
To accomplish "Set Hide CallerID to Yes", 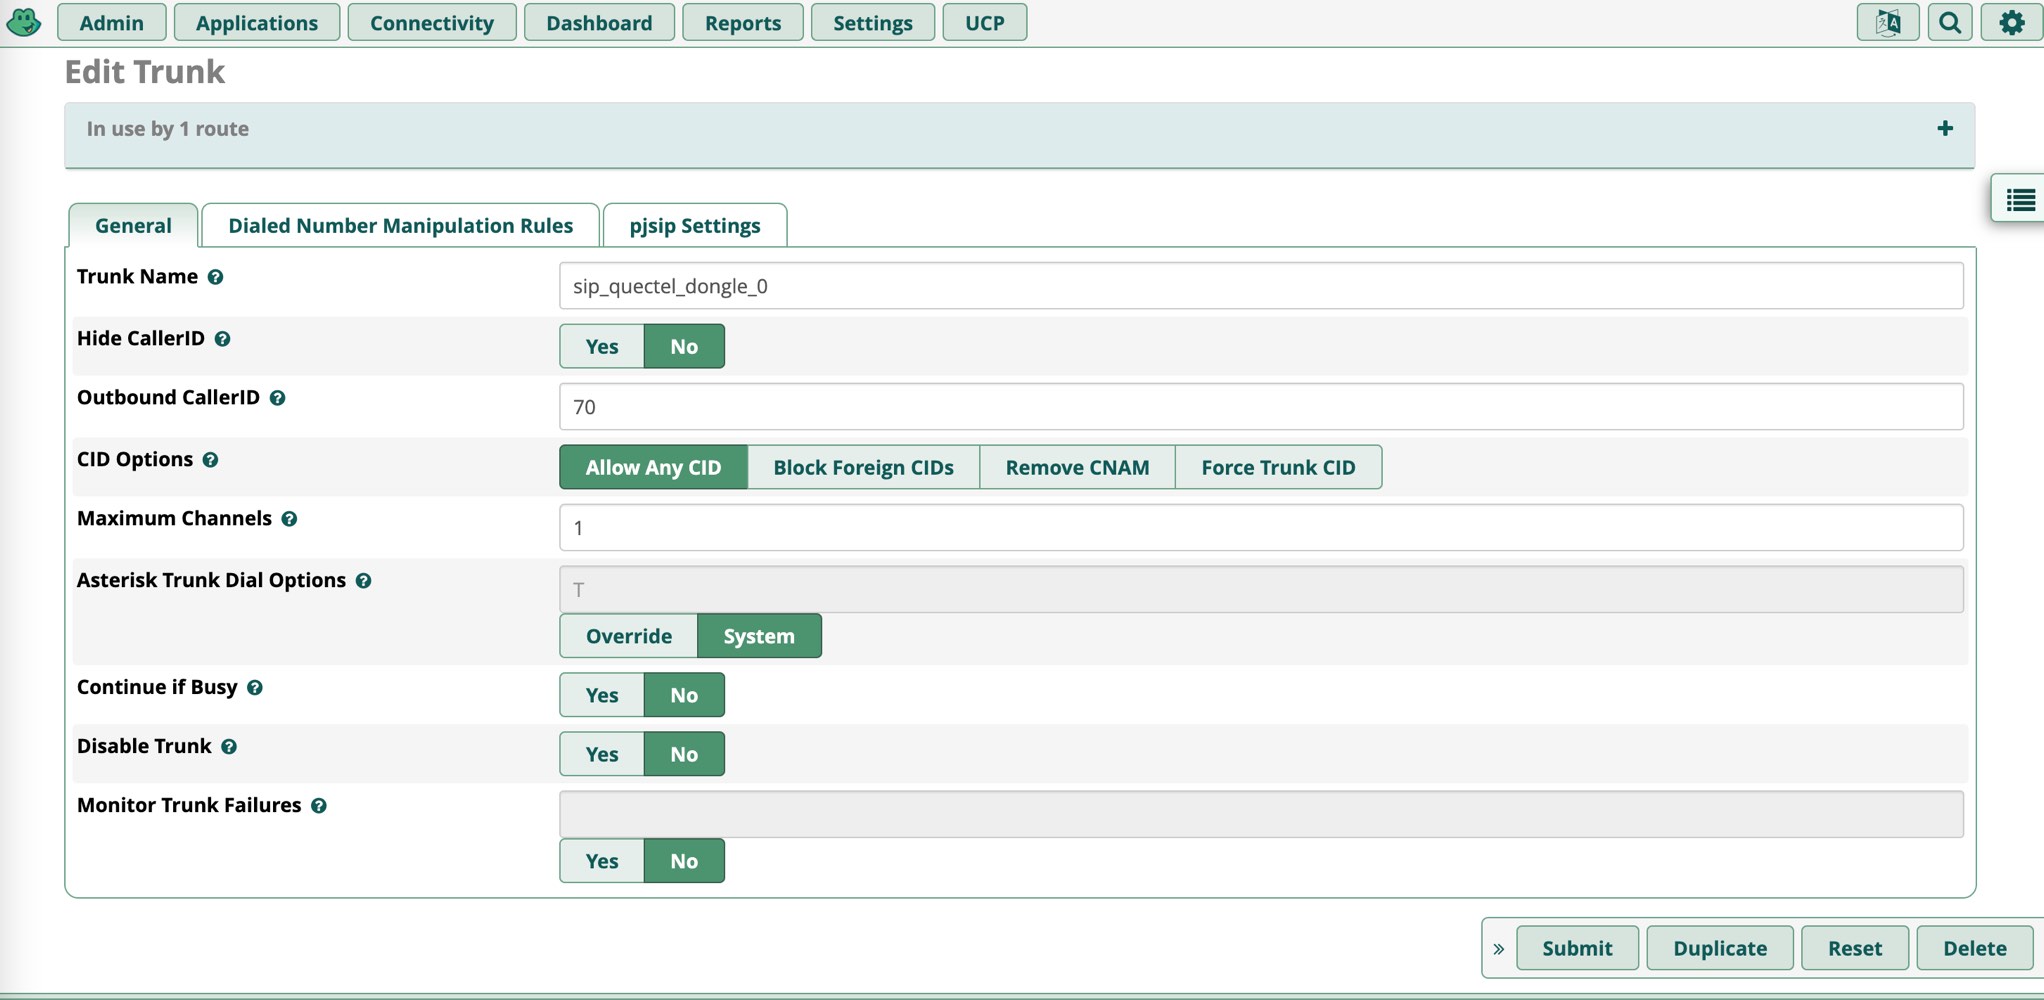I will pyautogui.click(x=601, y=346).
